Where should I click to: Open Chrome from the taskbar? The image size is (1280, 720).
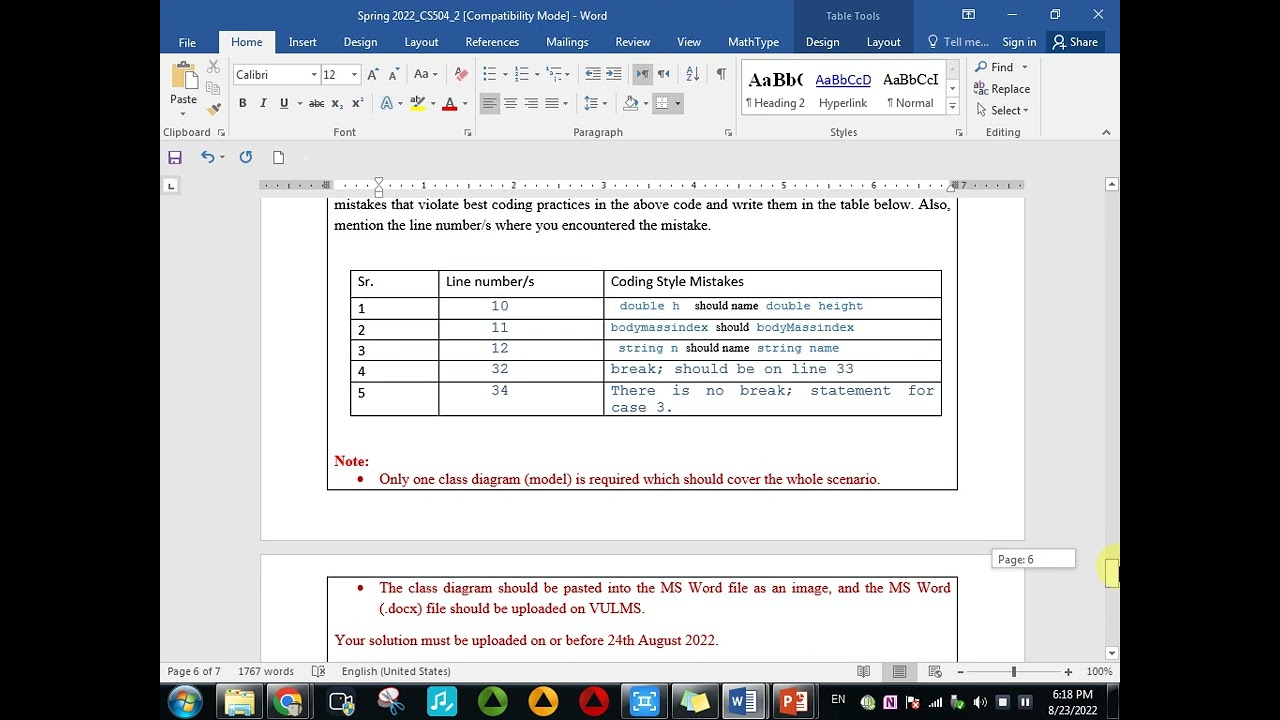288,702
